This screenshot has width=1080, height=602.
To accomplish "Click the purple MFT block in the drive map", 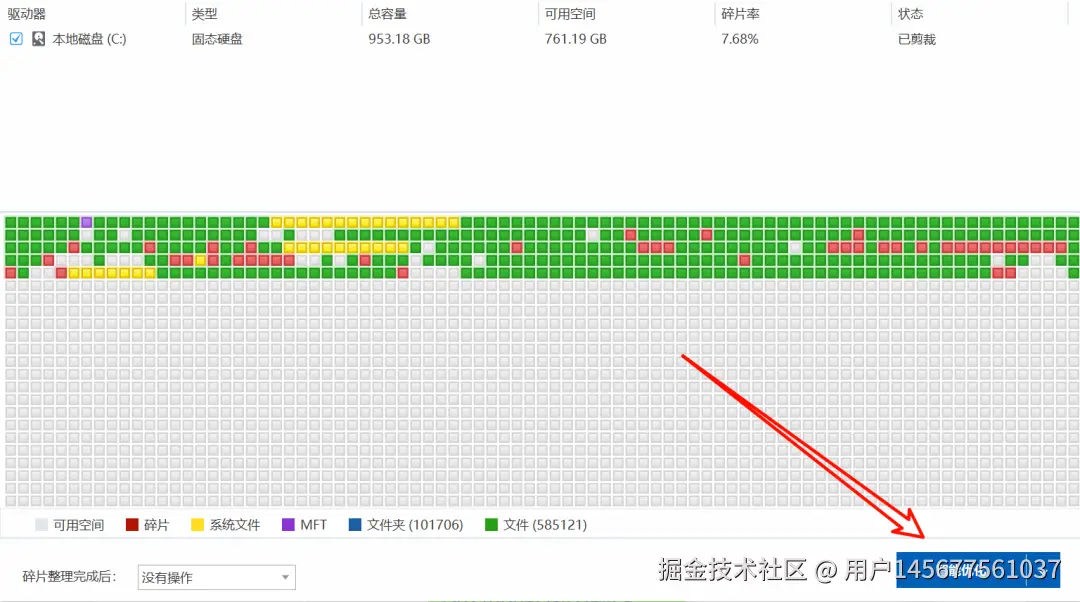I will [x=85, y=221].
